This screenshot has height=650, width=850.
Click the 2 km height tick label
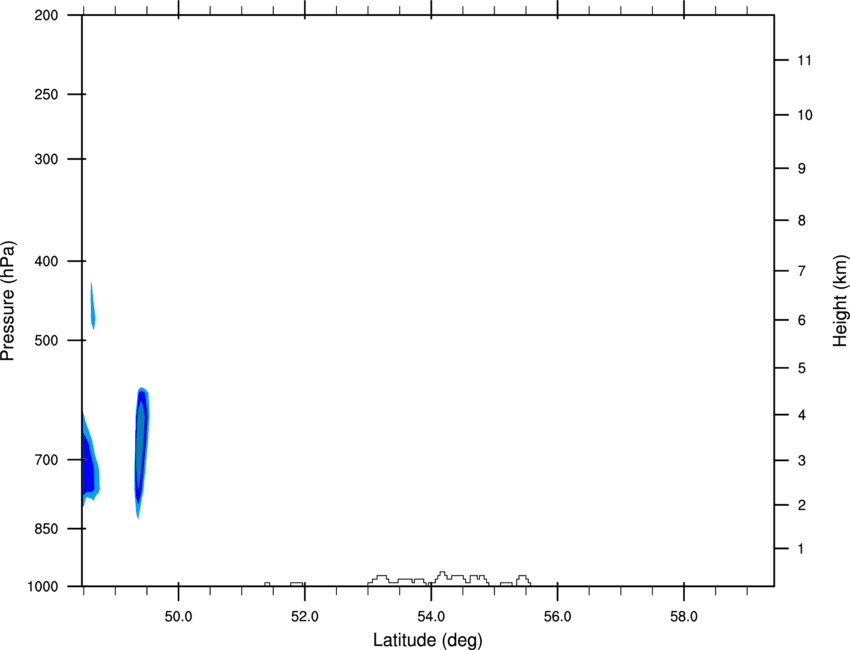coord(802,505)
